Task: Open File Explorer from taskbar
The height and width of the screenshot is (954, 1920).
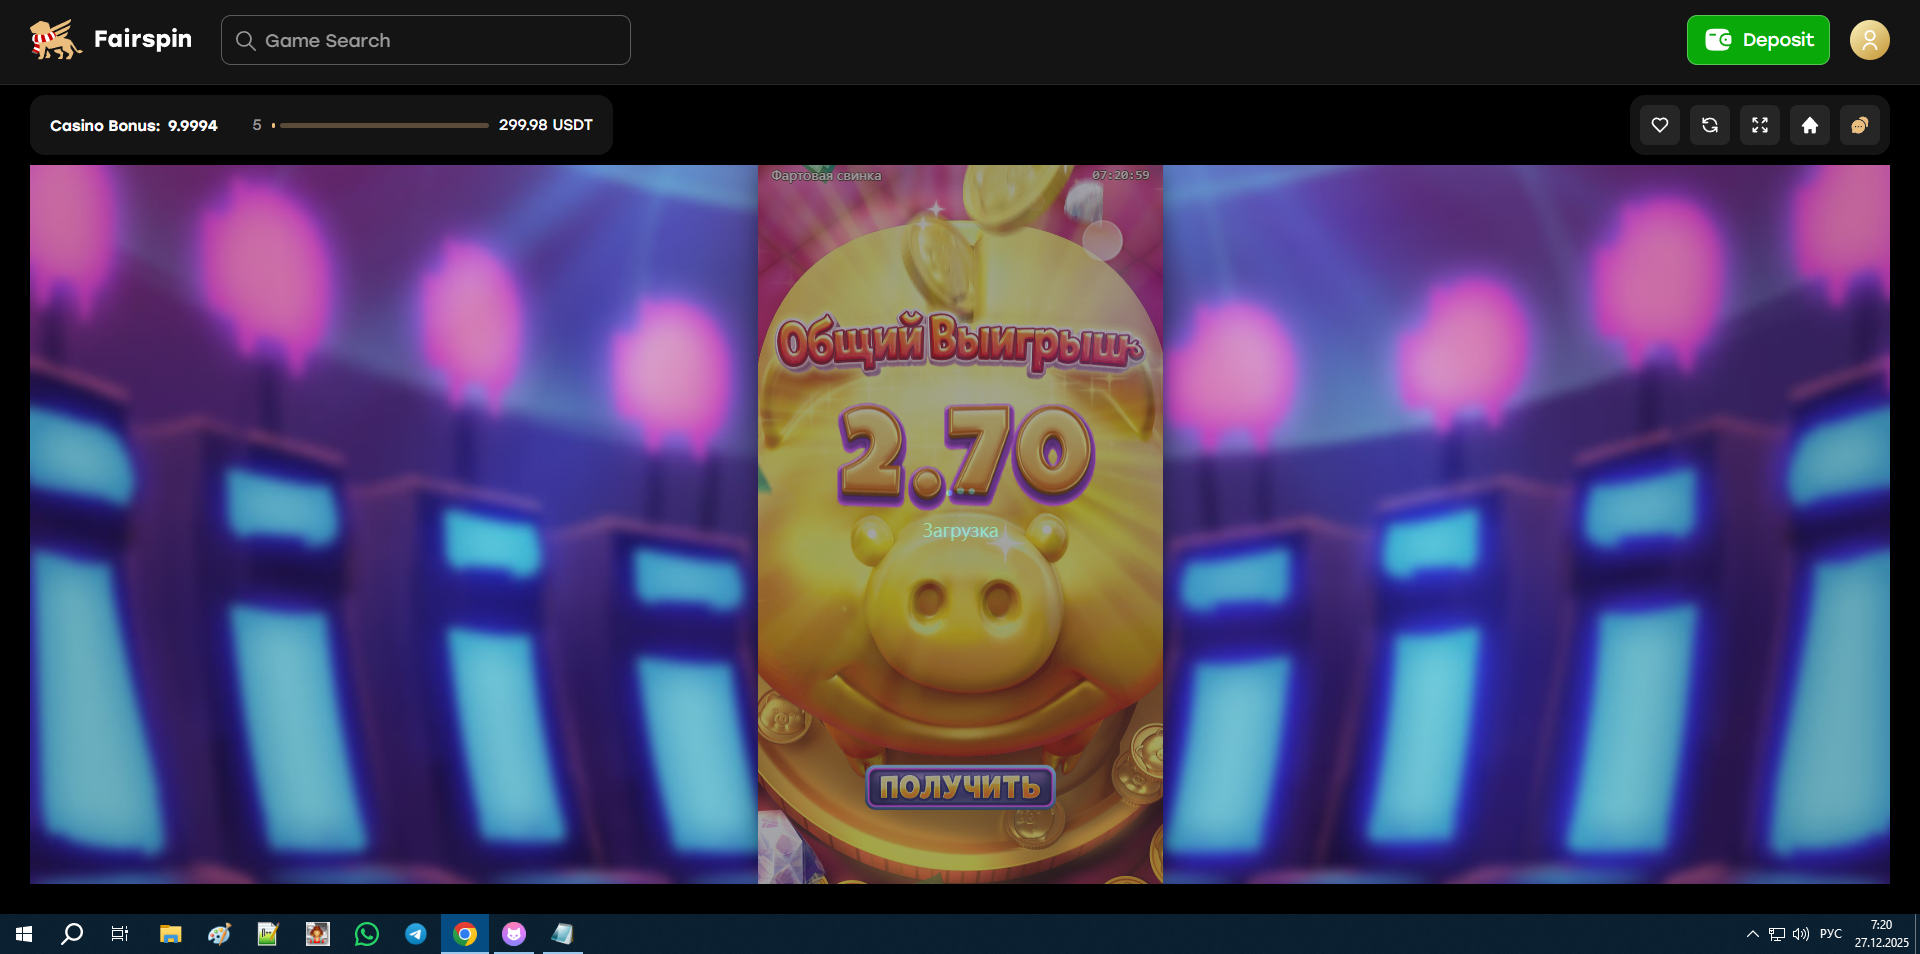Action: [x=170, y=934]
